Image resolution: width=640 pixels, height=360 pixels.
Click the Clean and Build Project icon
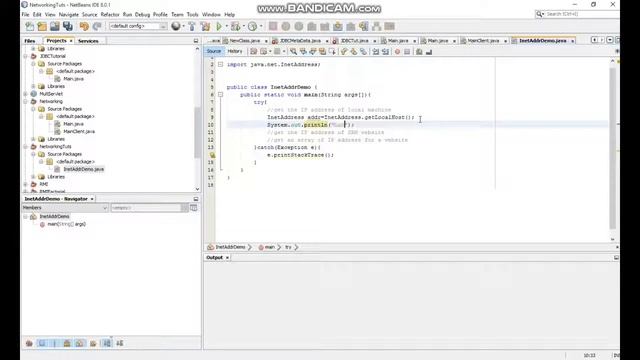pos(205,27)
